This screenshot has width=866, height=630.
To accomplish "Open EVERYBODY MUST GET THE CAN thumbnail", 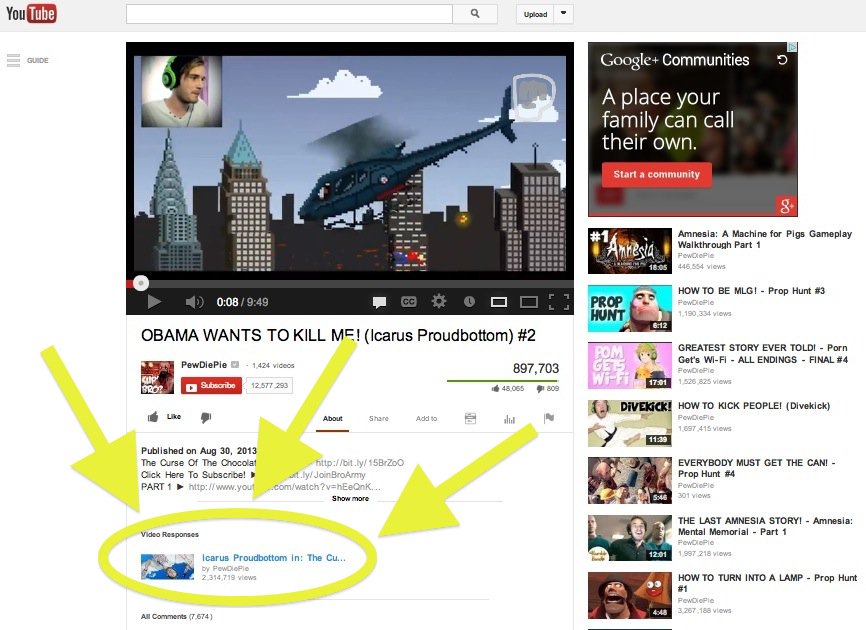I will [630, 481].
